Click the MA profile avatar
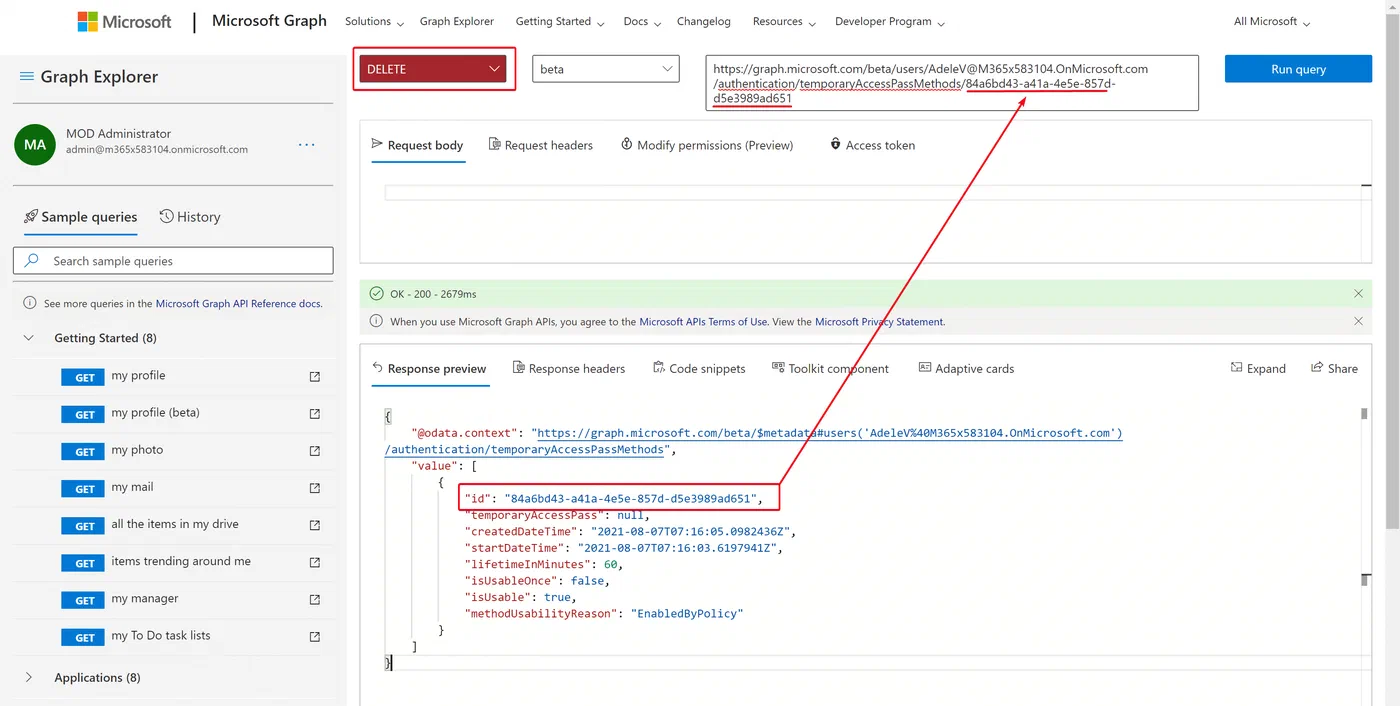This screenshot has height=706, width=1400. (x=35, y=144)
